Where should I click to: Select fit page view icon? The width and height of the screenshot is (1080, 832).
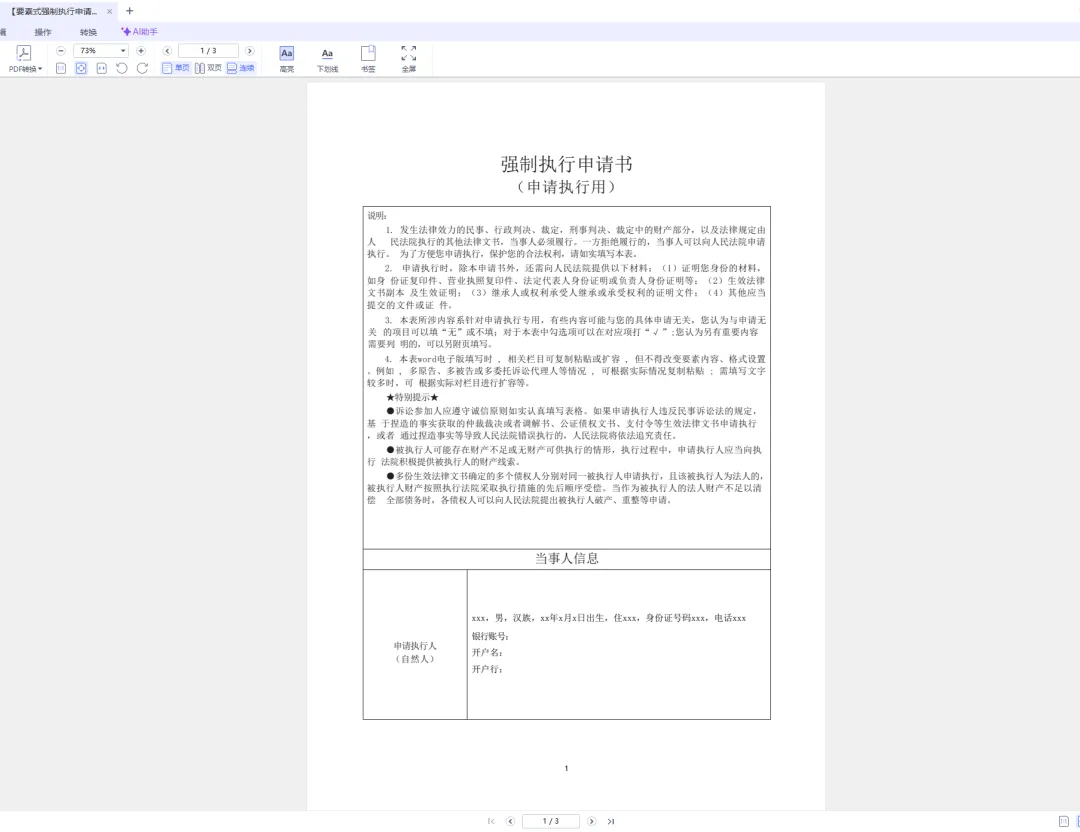(81, 68)
